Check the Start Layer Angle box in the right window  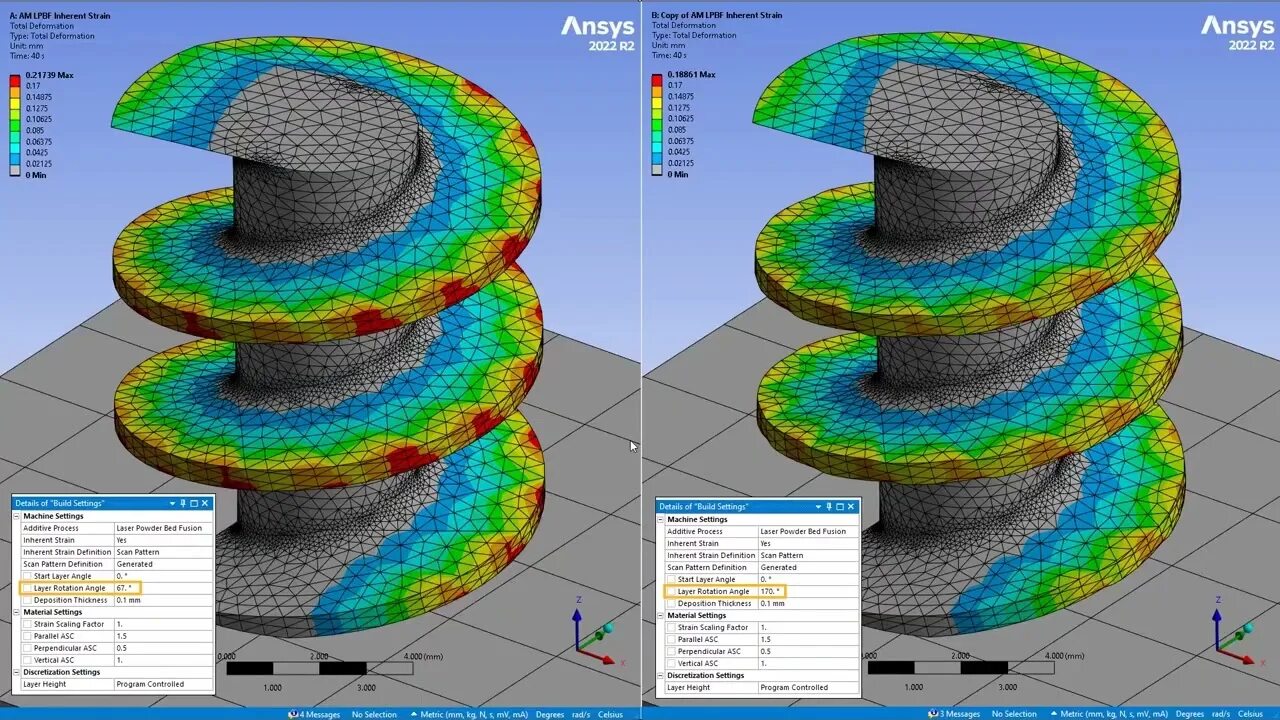point(671,579)
